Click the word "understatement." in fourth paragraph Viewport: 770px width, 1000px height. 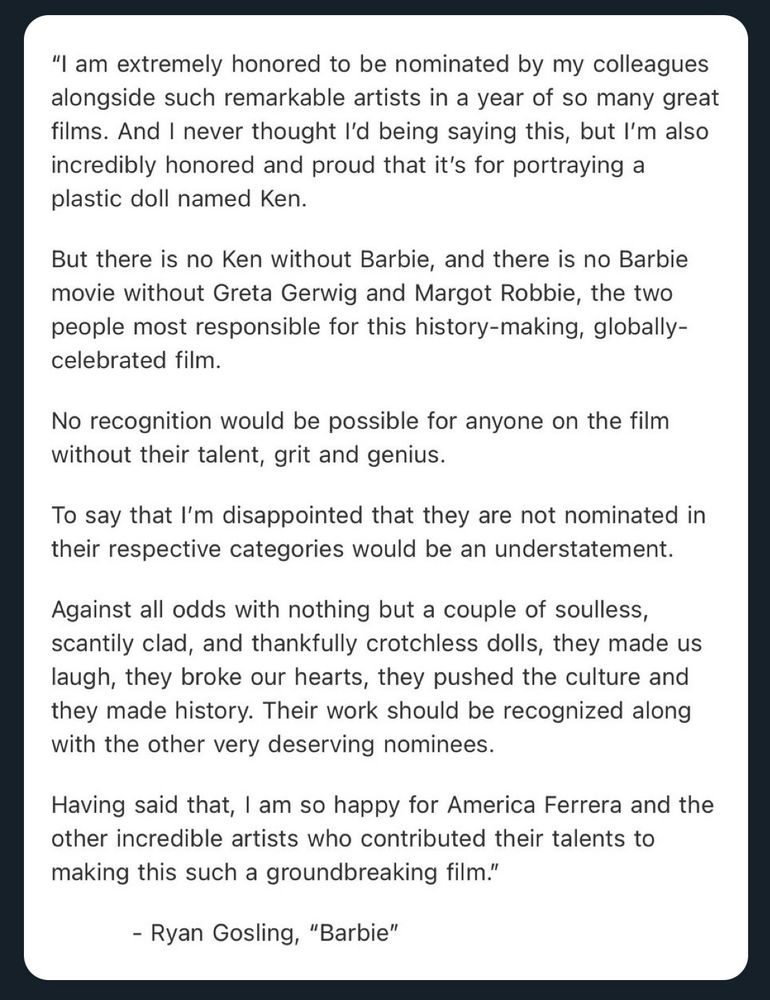(x=584, y=549)
